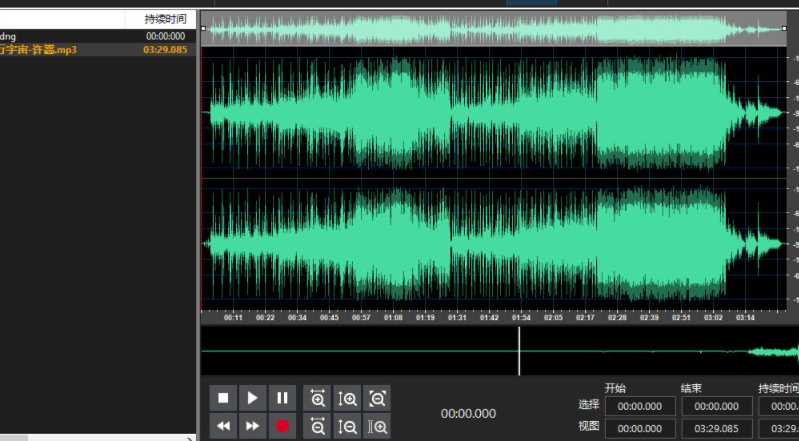The width and height of the screenshot is (799, 441).
Task: Click the selection start time field
Action: 640,406
